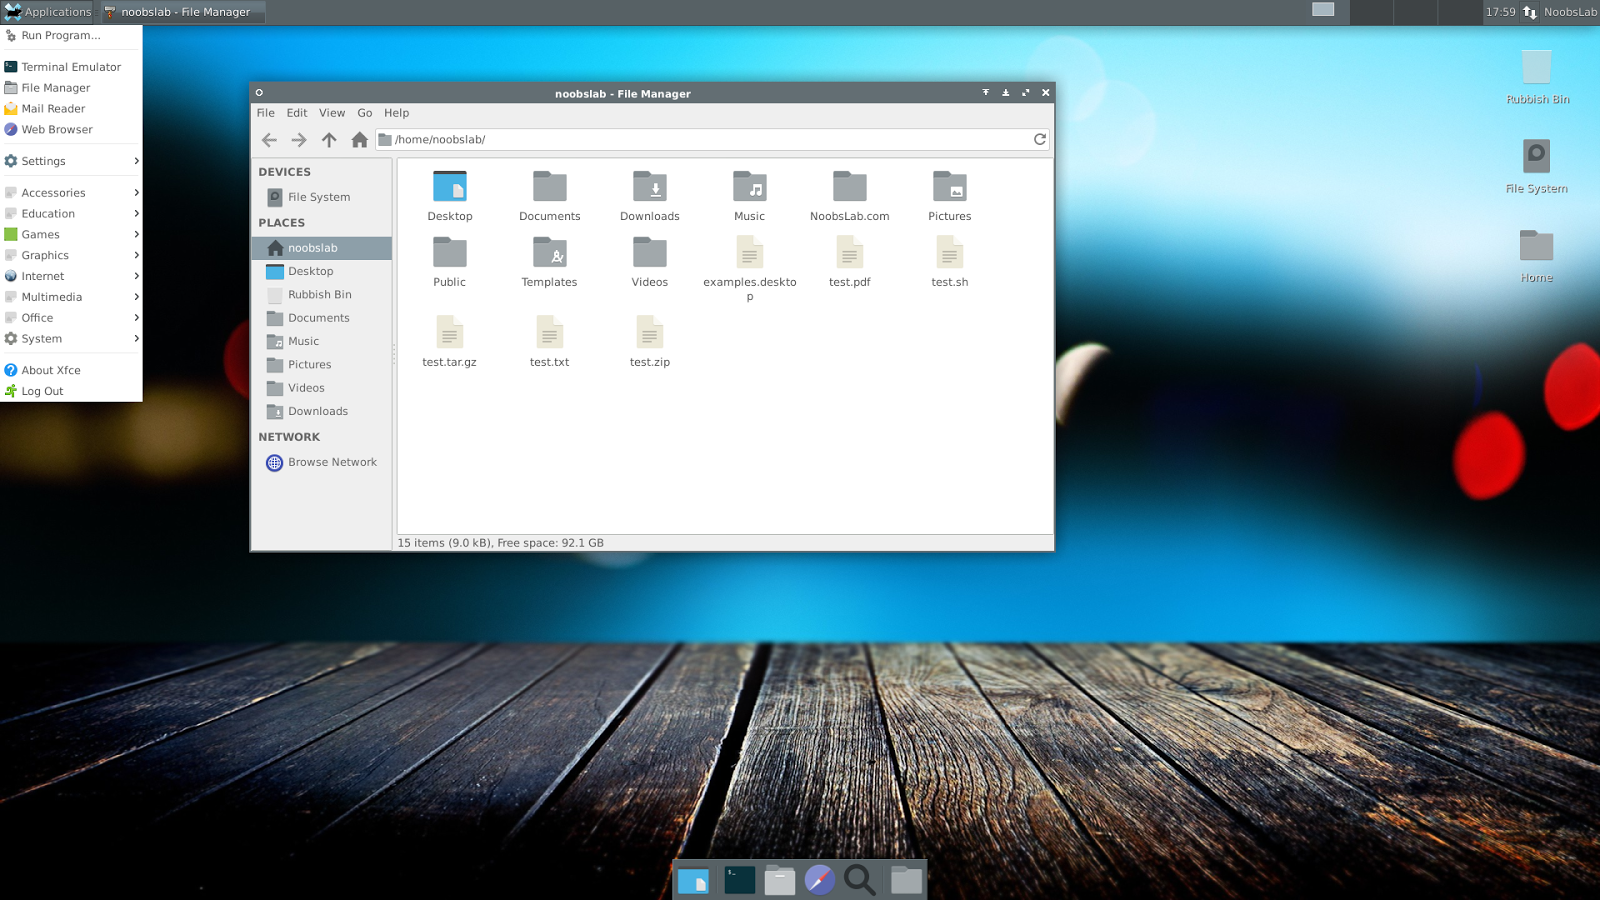This screenshot has width=1600, height=900.
Task: Select File System in Devices sidebar
Action: [321, 197]
